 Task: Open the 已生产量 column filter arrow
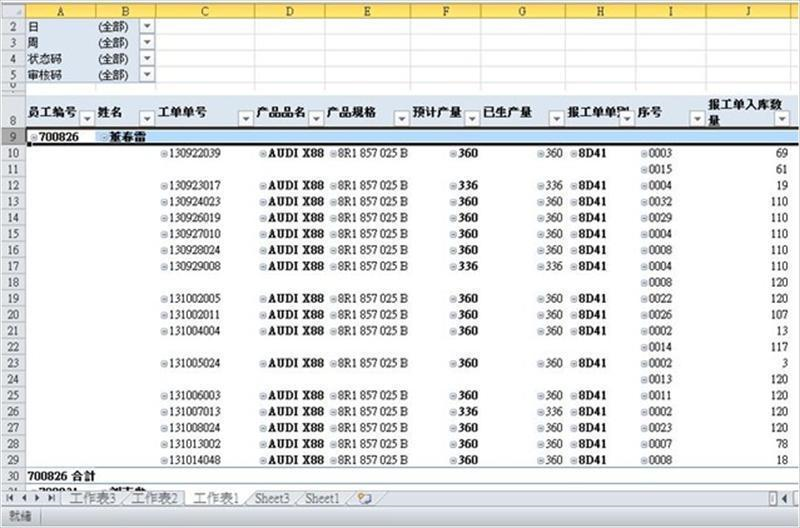[557, 119]
